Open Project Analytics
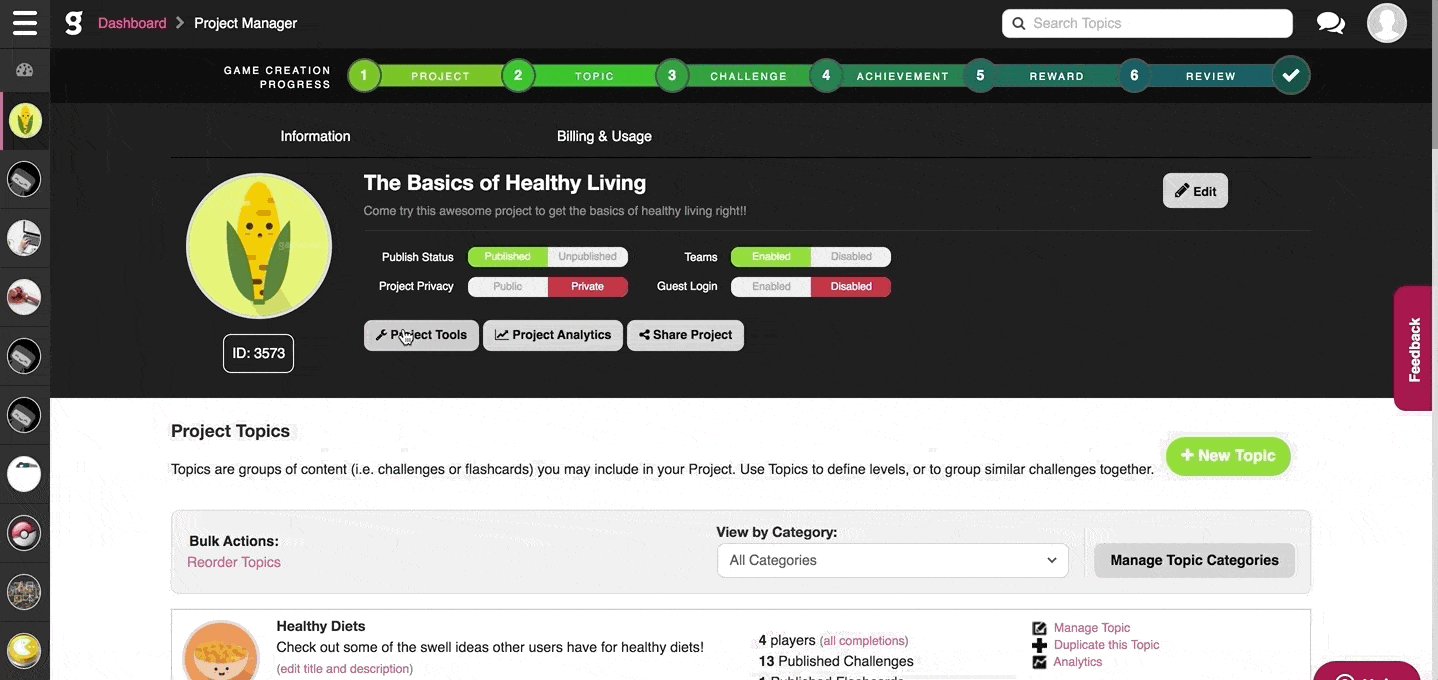The height and width of the screenshot is (680, 1438). tap(553, 335)
